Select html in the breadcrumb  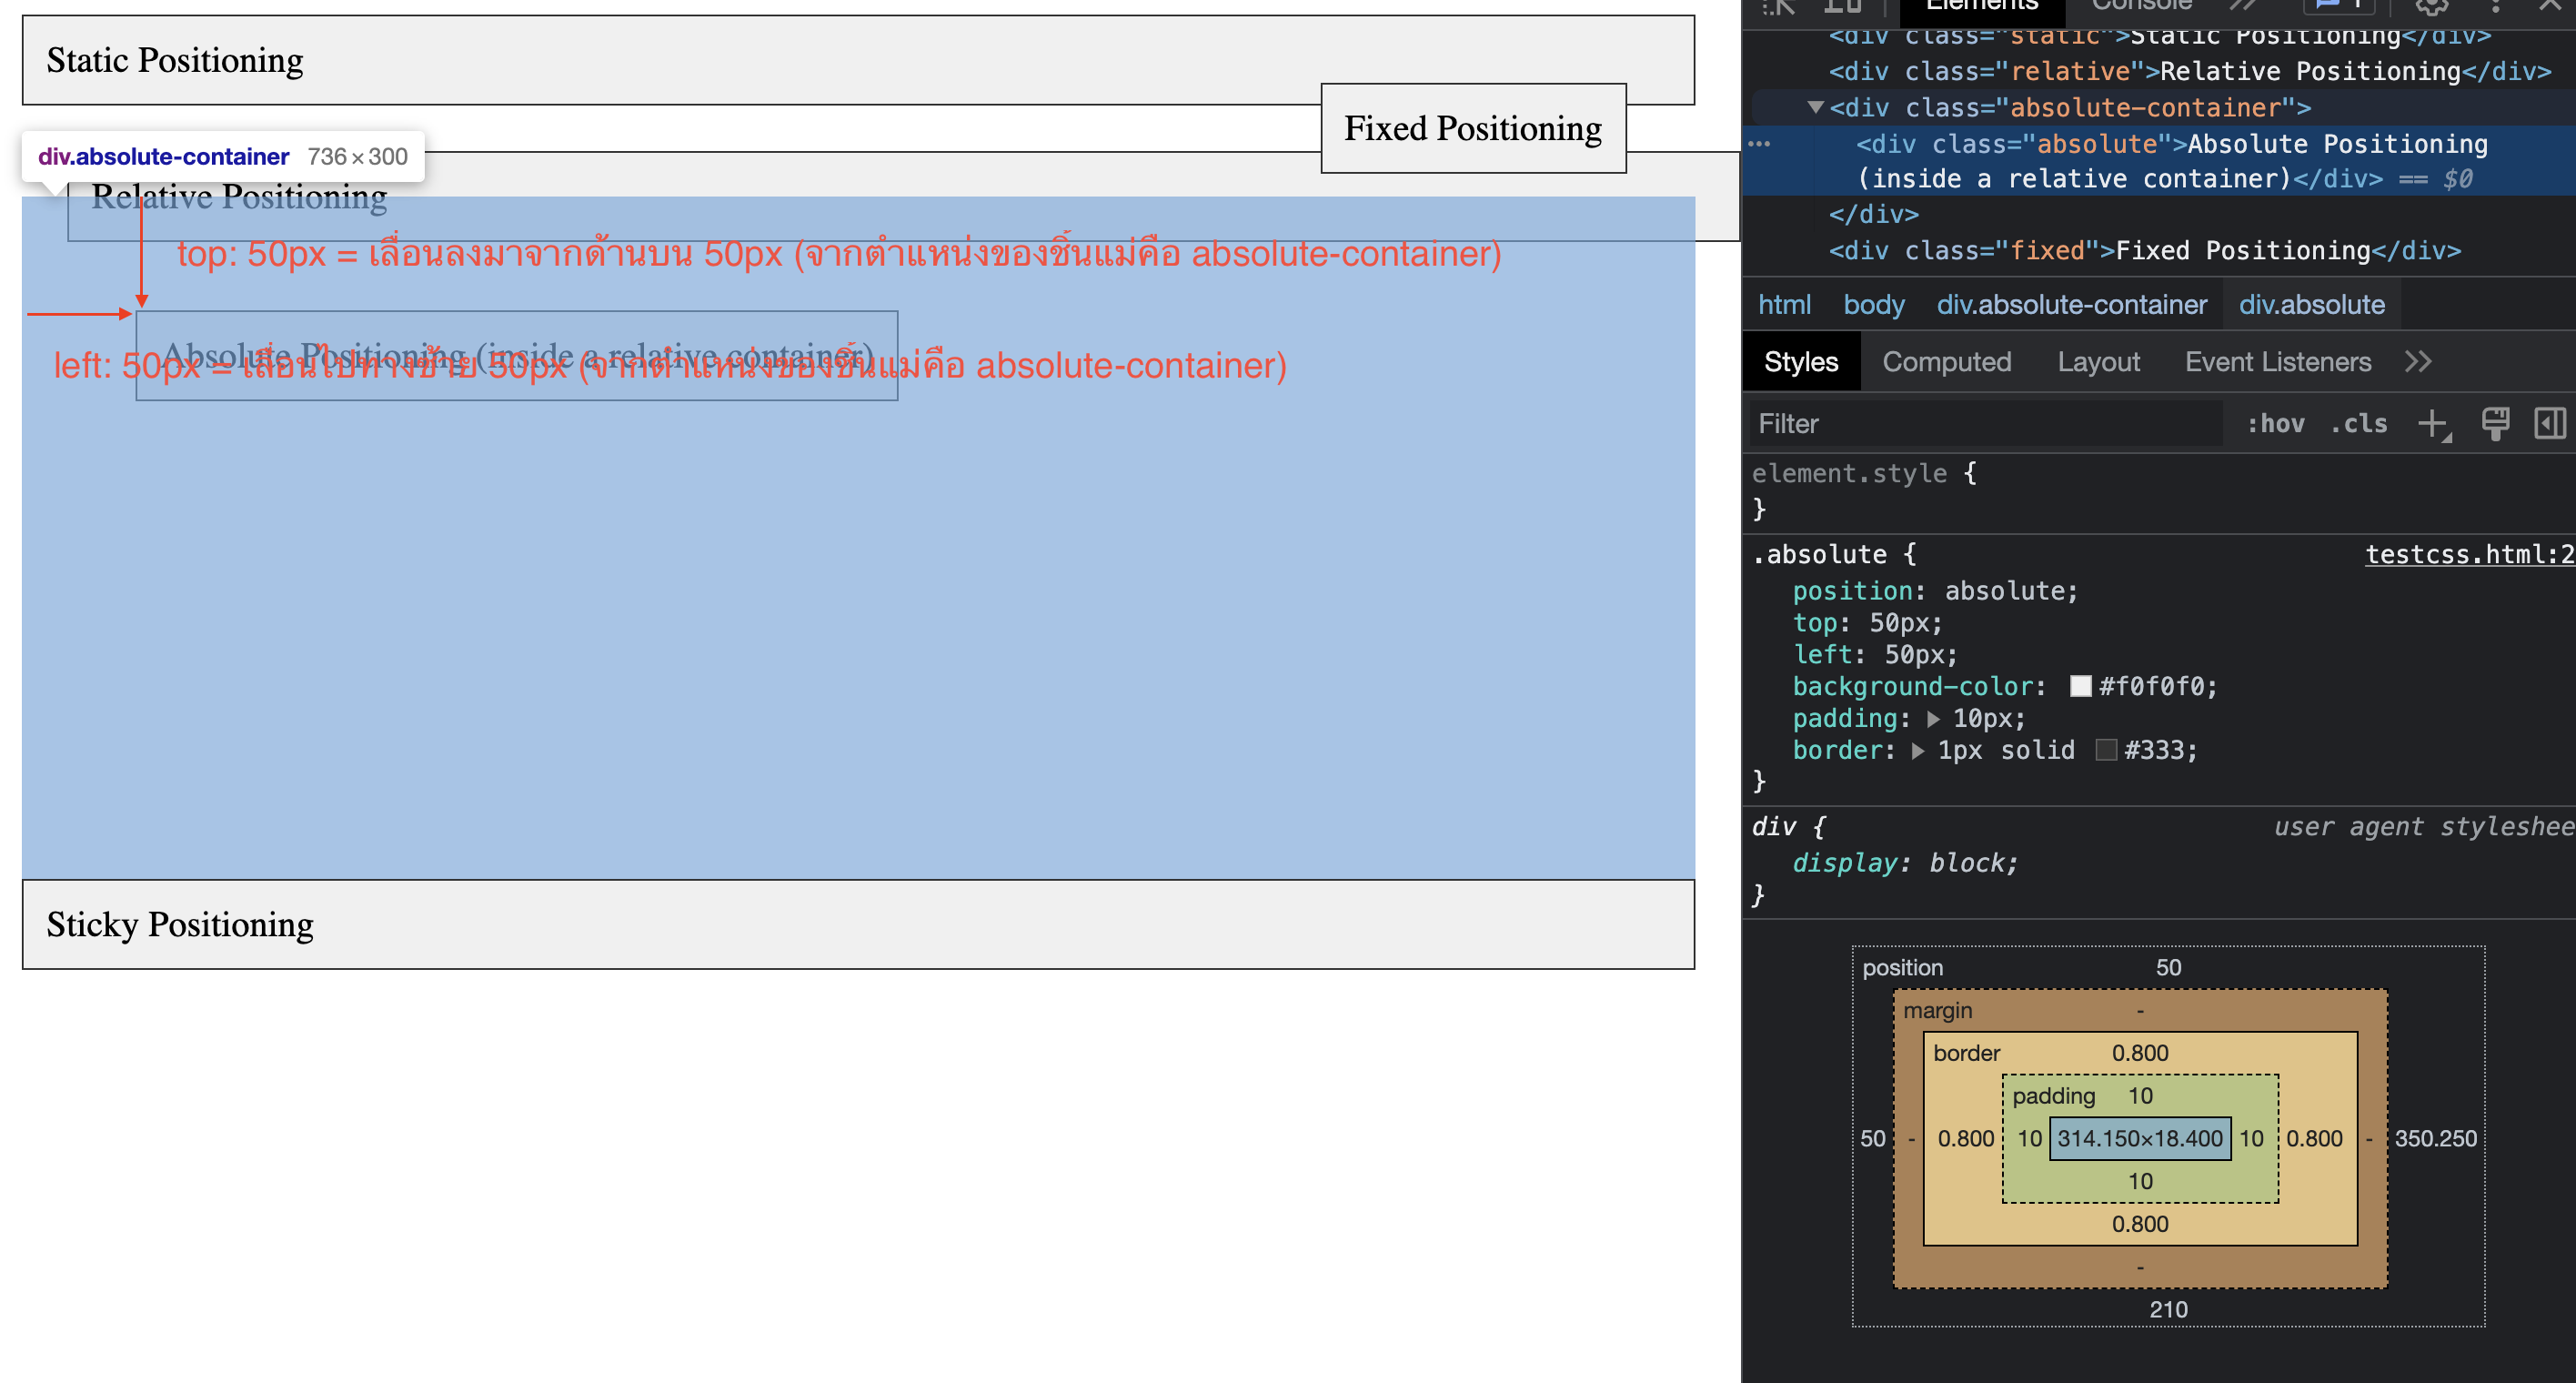[1784, 305]
